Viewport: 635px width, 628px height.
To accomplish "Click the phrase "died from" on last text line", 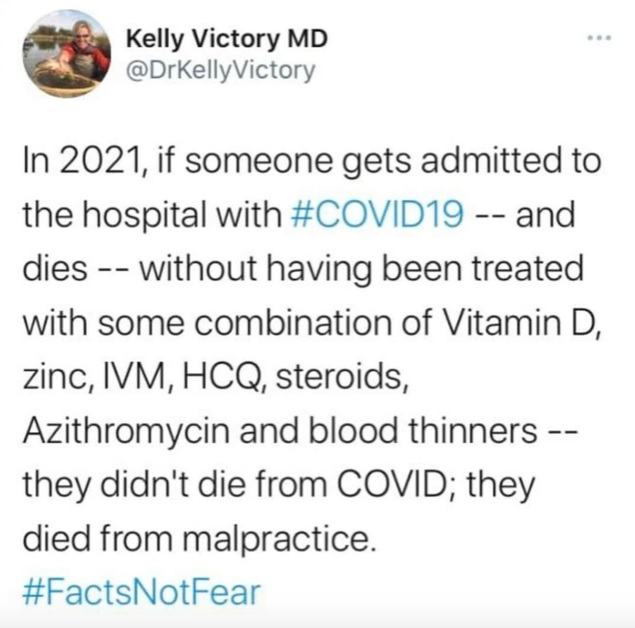I will pos(97,538).
